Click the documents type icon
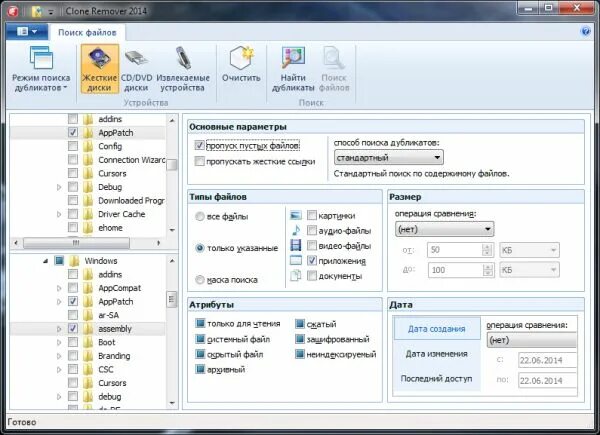Screen dimensions: 600x435 click(295, 275)
